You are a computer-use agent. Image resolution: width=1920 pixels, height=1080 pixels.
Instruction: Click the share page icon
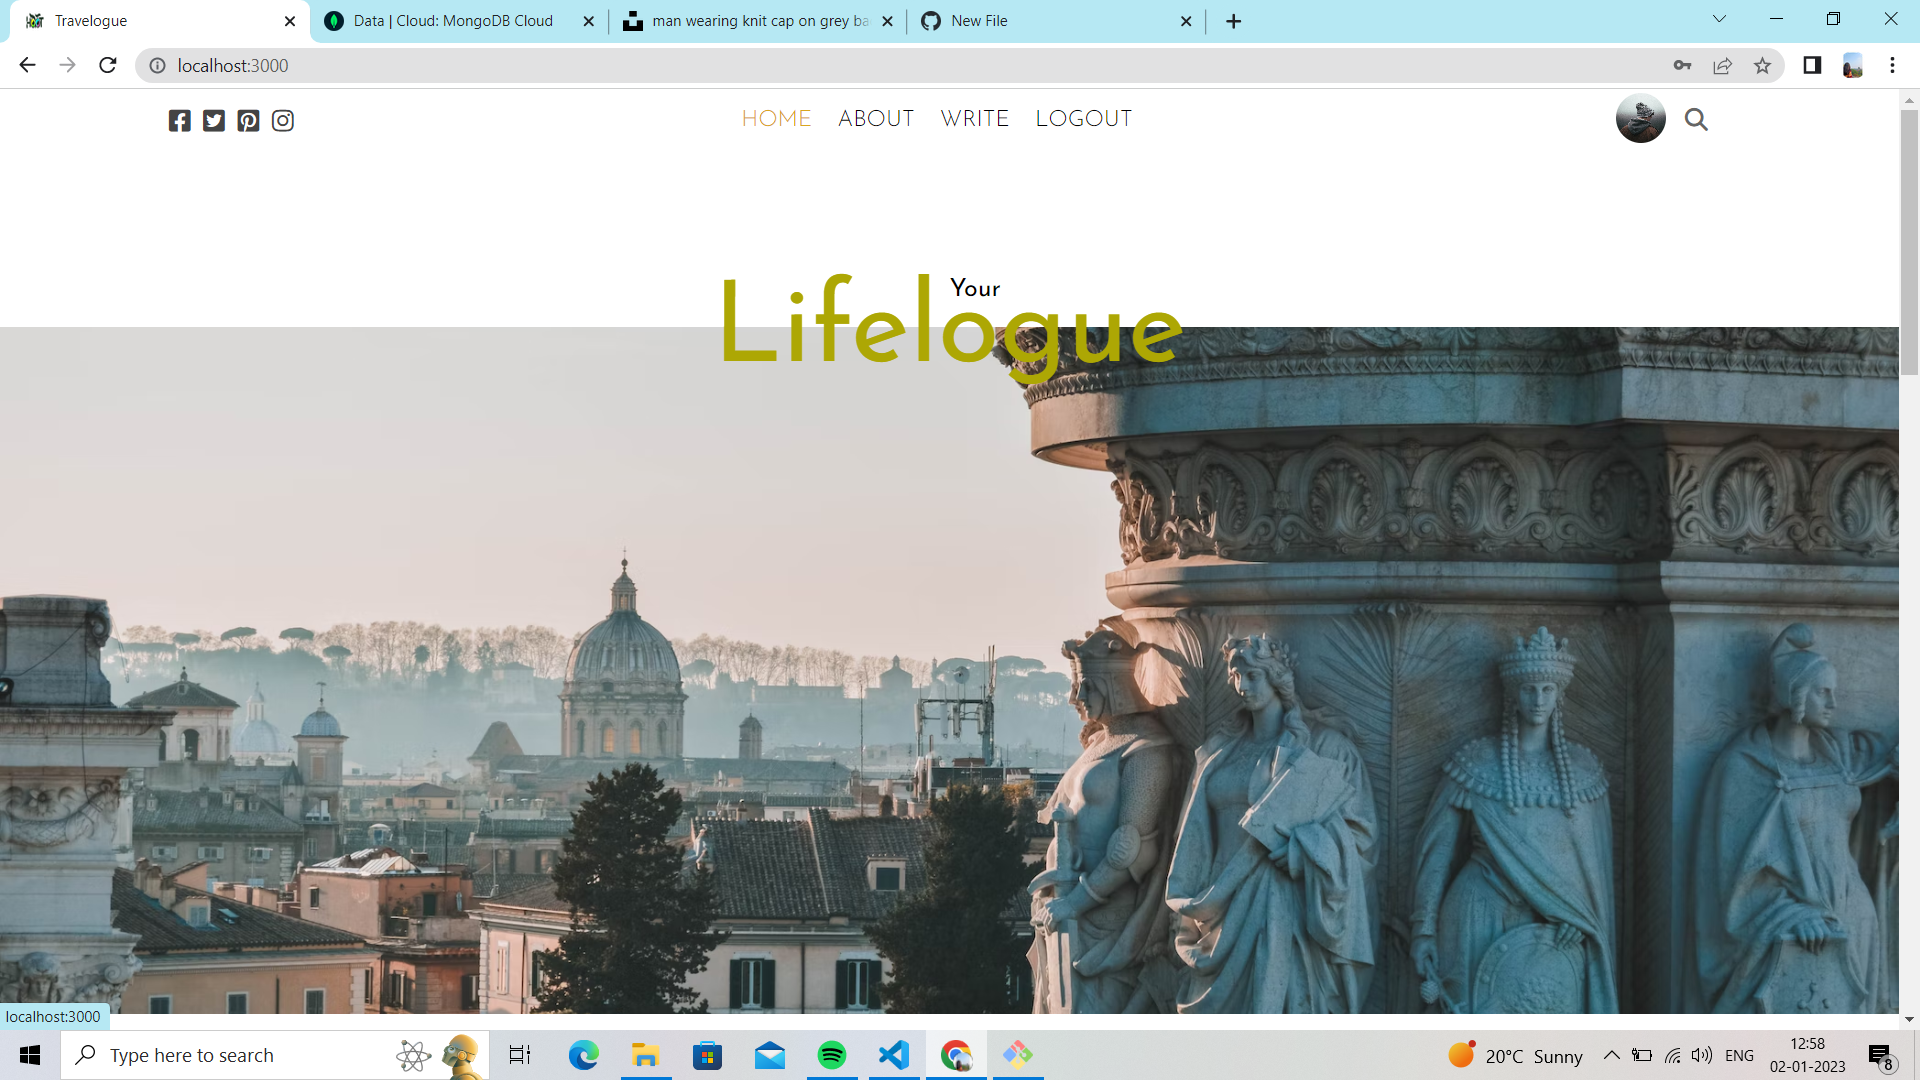point(1722,66)
